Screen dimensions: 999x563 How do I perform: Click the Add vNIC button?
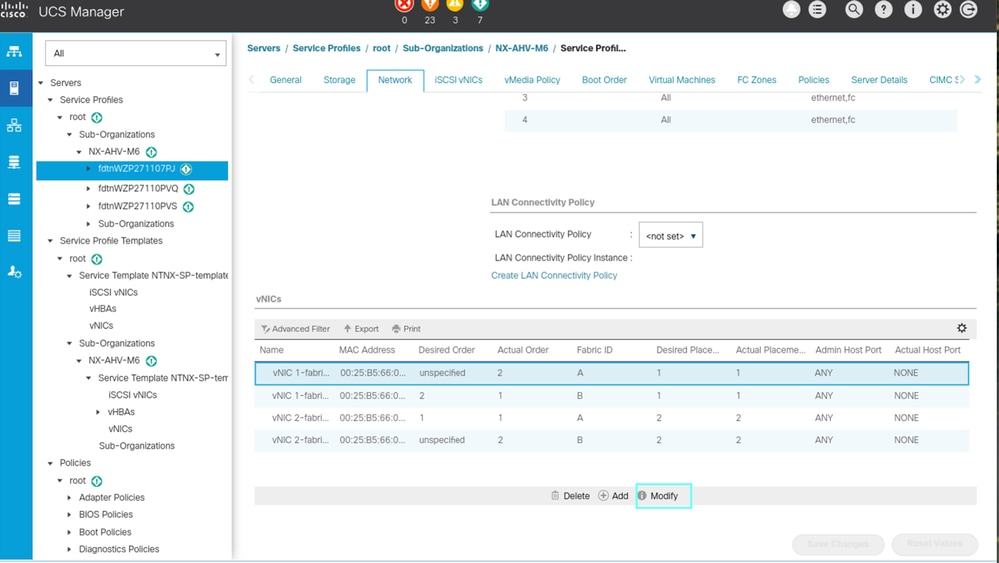[x=613, y=496]
